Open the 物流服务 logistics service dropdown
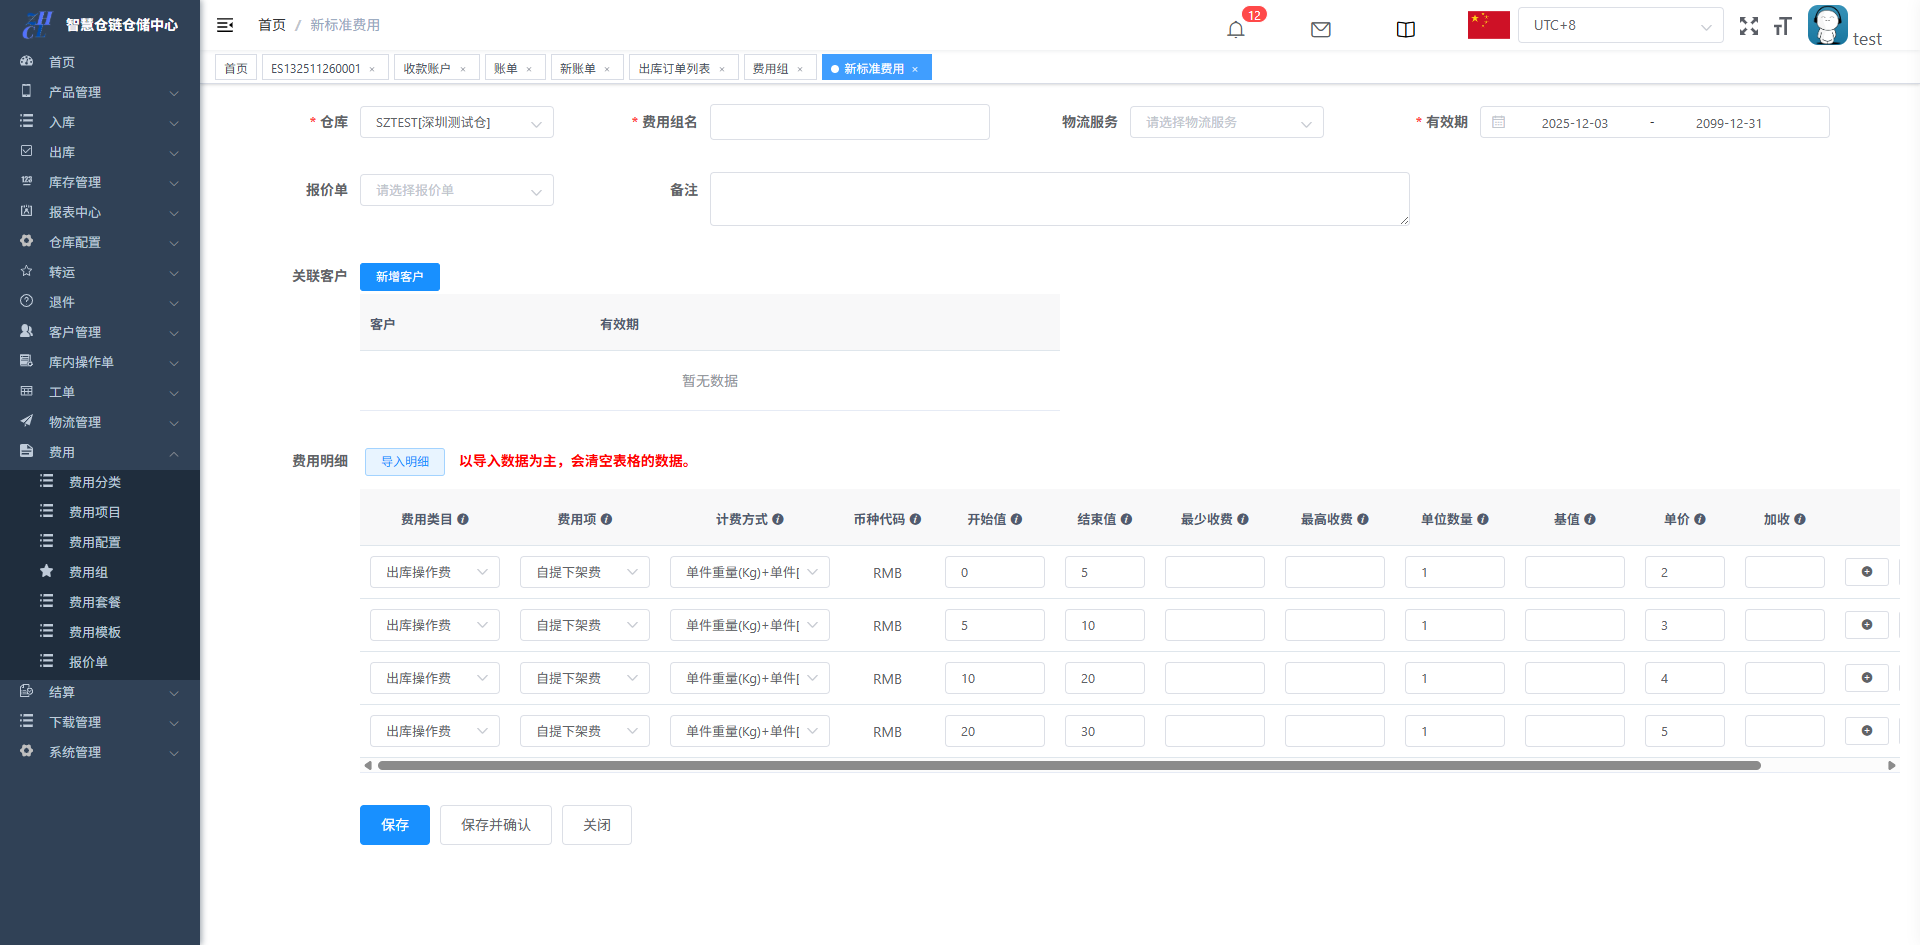Image resolution: width=1920 pixels, height=945 pixels. pos(1226,122)
